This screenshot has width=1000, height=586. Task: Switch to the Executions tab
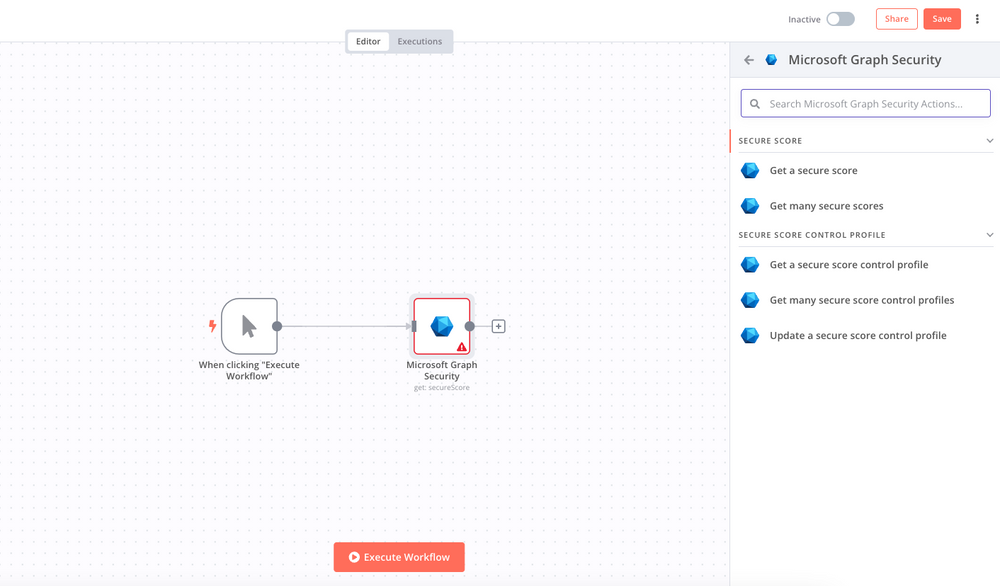[x=419, y=41]
